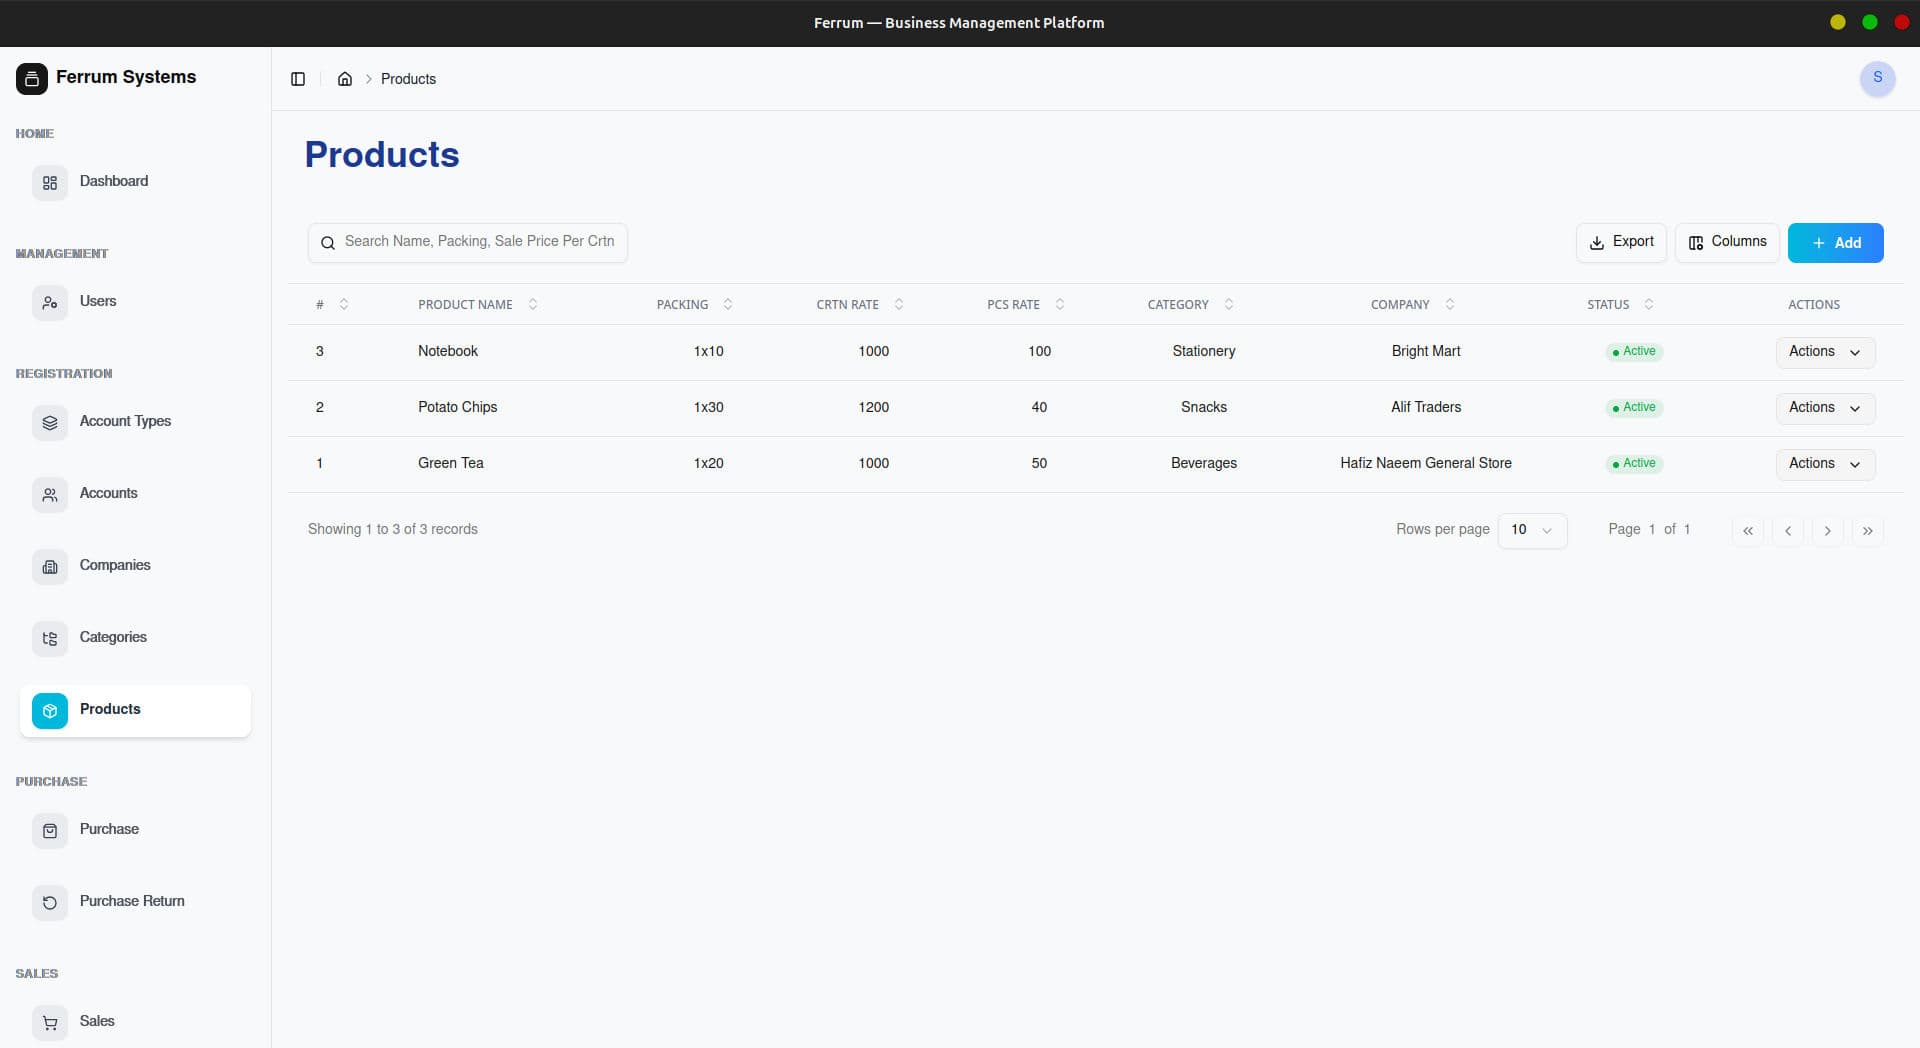This screenshot has width=1920, height=1048.
Task: Sort by Pcs Rate column arrows
Action: tap(1060, 304)
